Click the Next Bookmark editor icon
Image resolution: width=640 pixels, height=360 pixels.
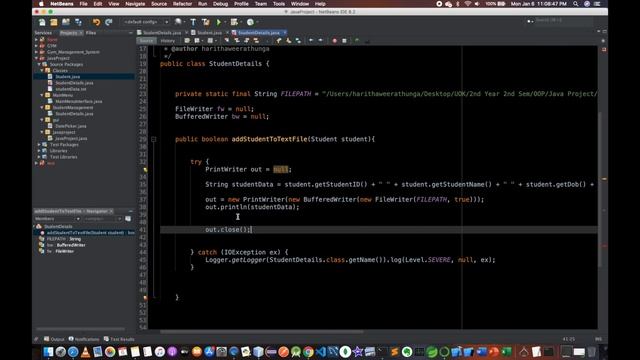pos(289,40)
